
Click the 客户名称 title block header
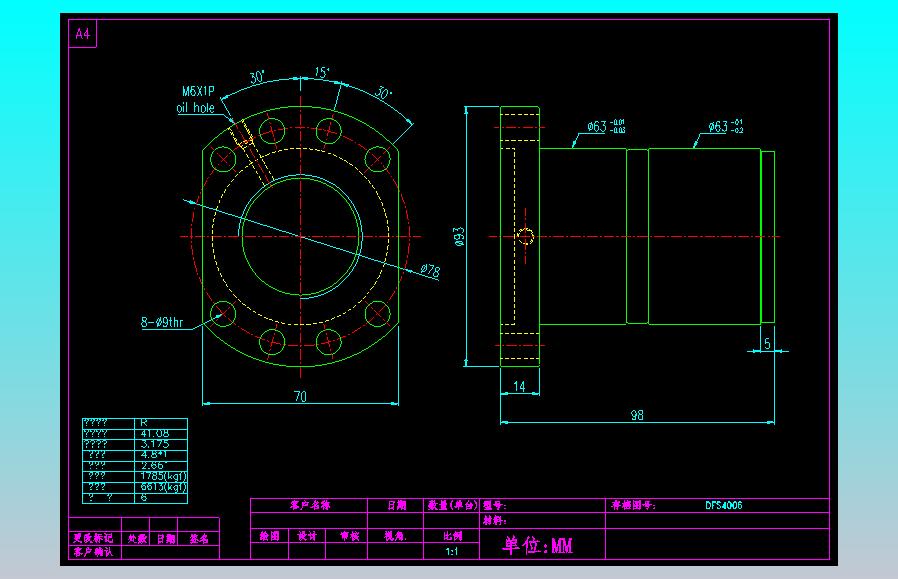(309, 505)
